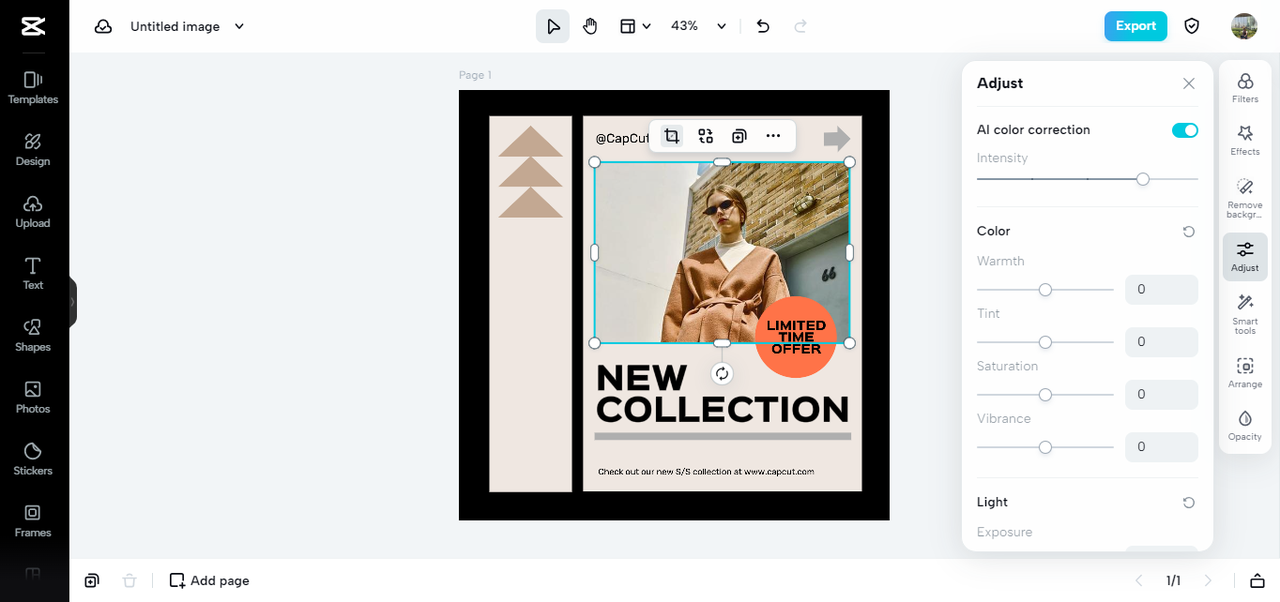Click the Tint value field

(x=1161, y=342)
